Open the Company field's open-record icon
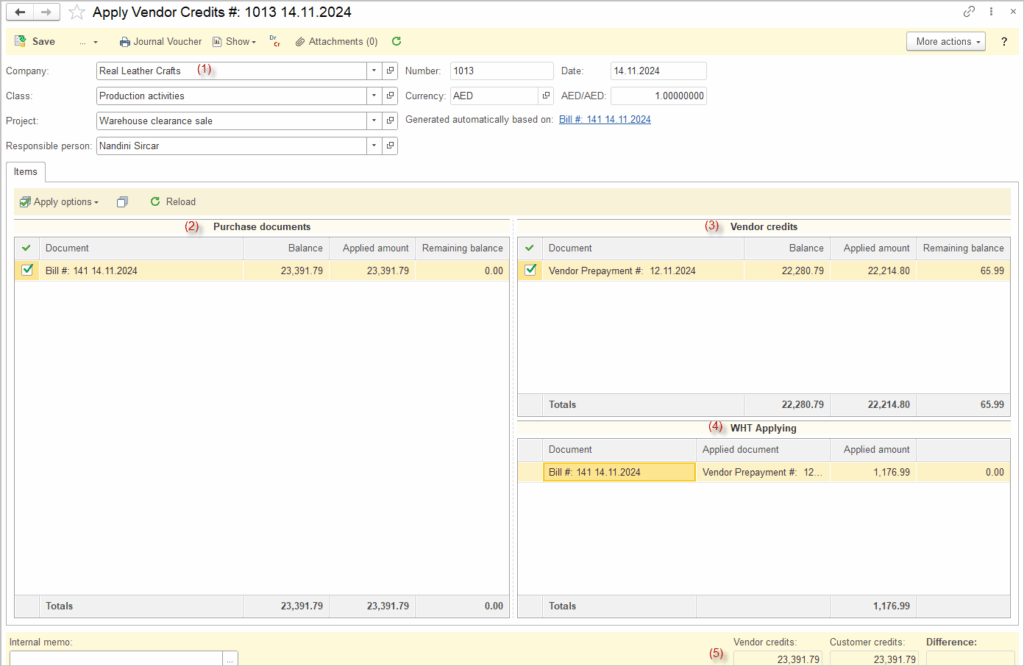This screenshot has height=666, width=1024. coord(390,71)
